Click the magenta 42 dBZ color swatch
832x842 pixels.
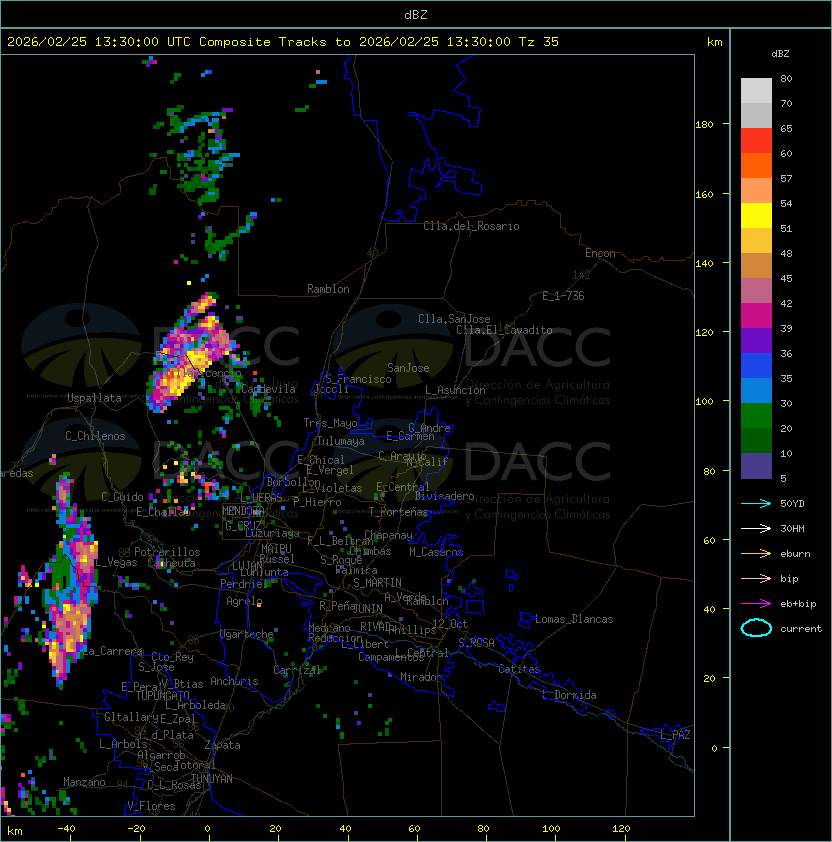tap(756, 316)
